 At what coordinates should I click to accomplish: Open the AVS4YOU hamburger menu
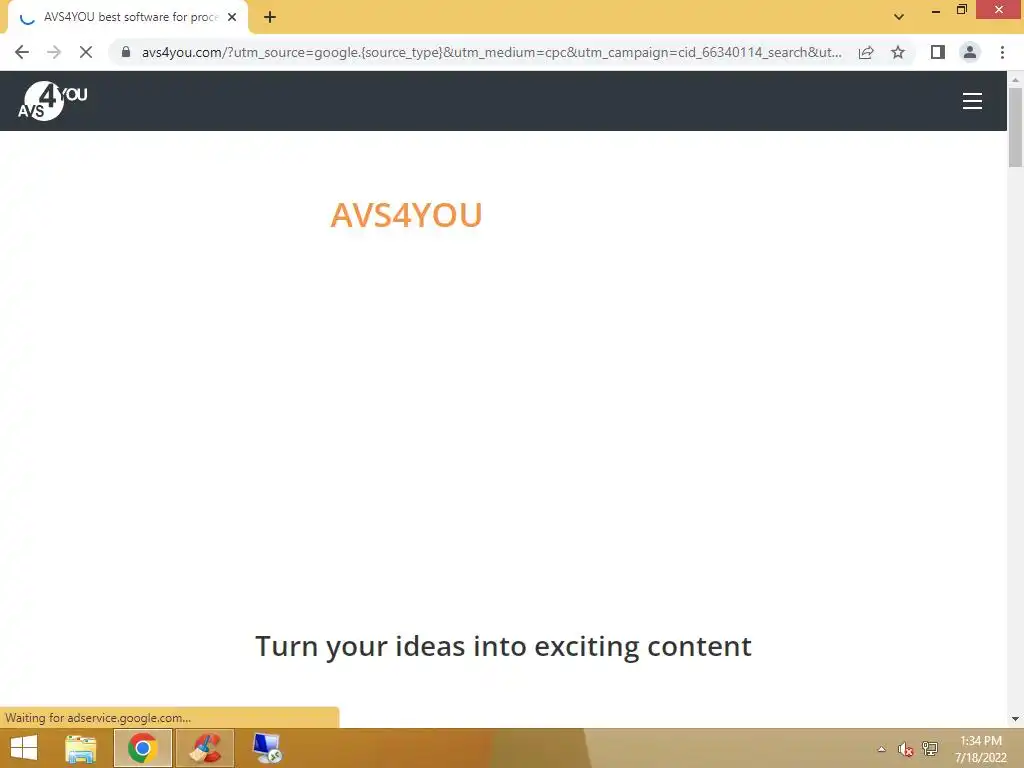pyautogui.click(x=972, y=101)
